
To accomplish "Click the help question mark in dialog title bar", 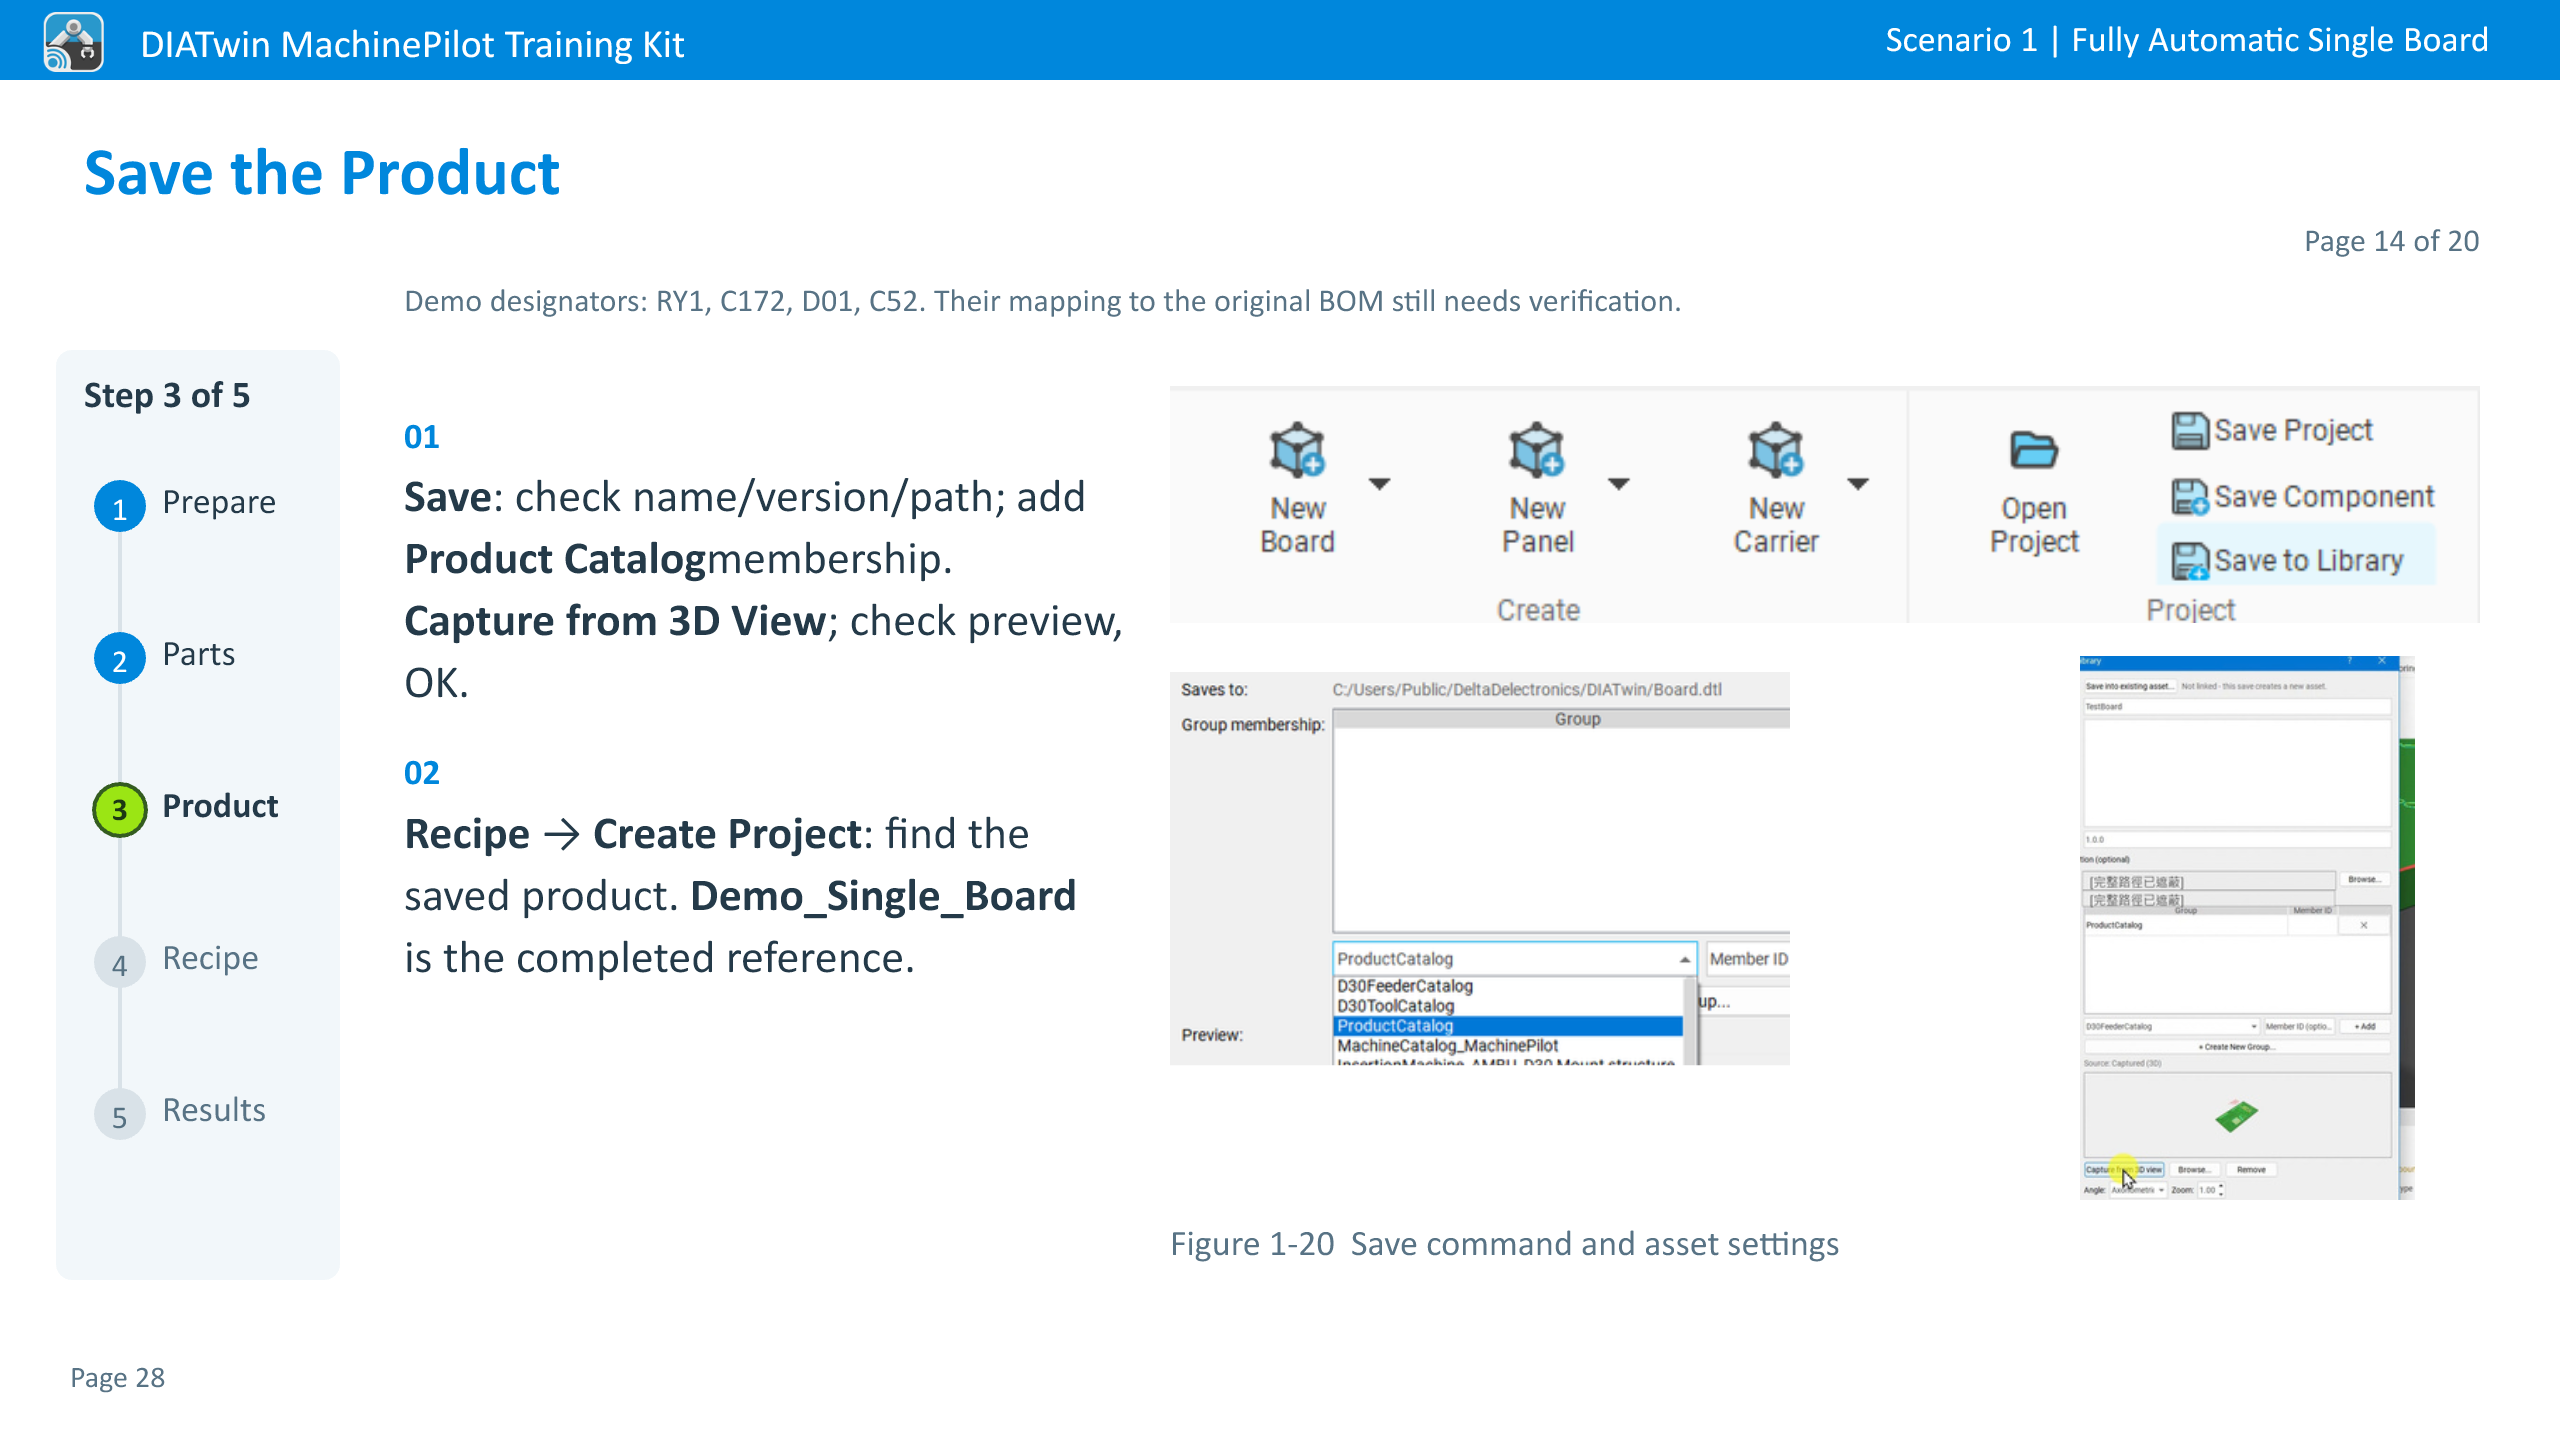I will click(2350, 662).
